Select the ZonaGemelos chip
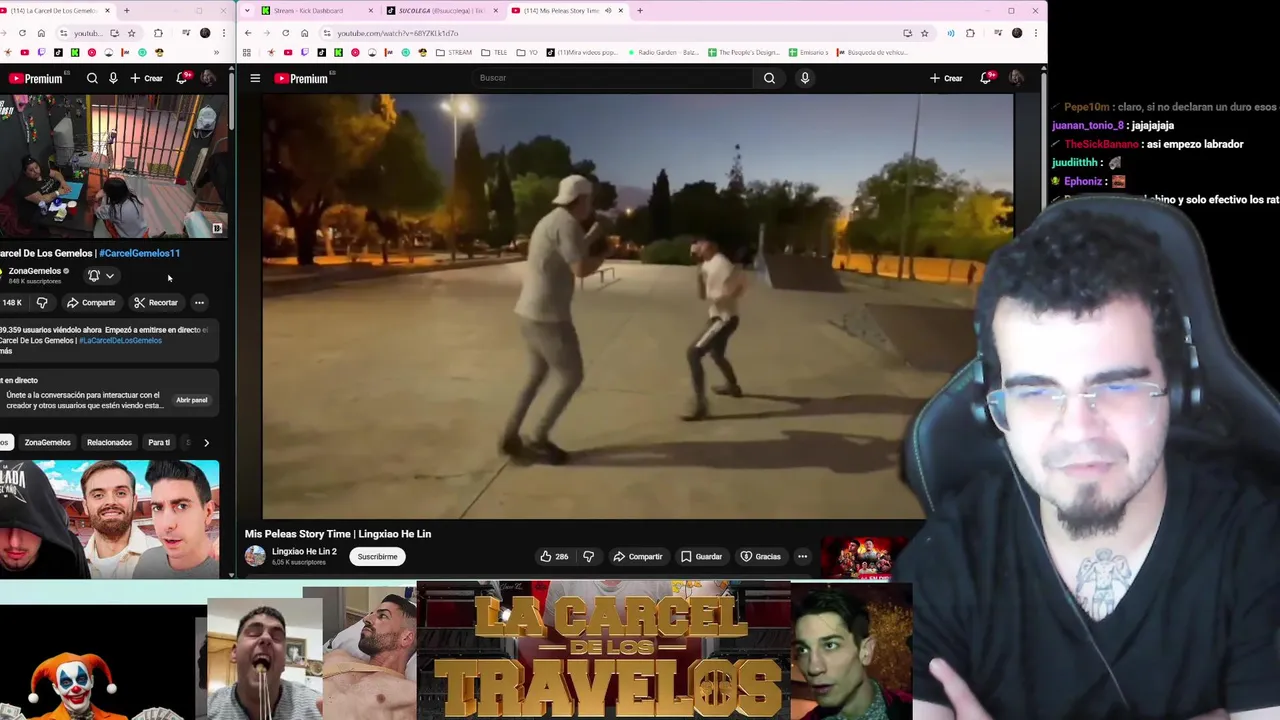Screen dimensions: 1280x720 click(x=48, y=442)
